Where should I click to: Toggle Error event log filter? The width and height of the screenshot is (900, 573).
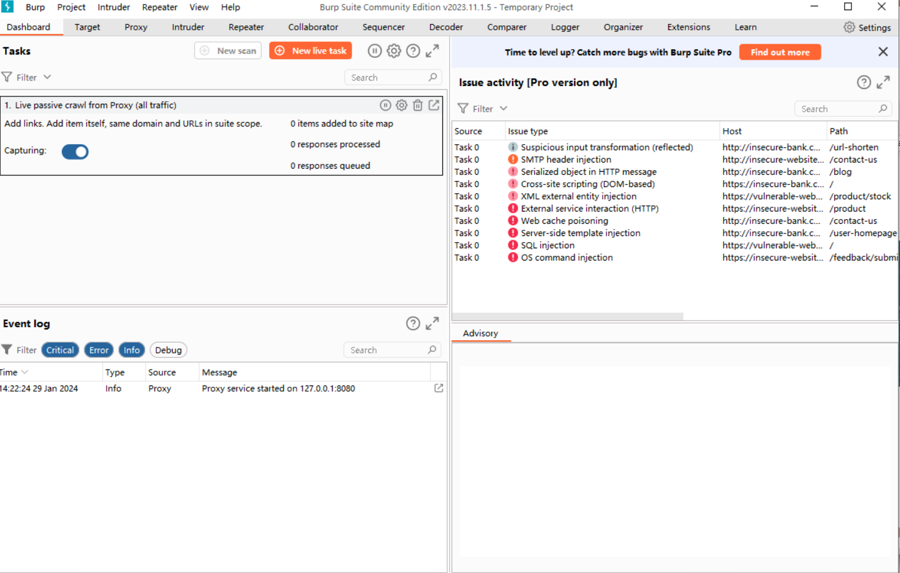[99, 350]
